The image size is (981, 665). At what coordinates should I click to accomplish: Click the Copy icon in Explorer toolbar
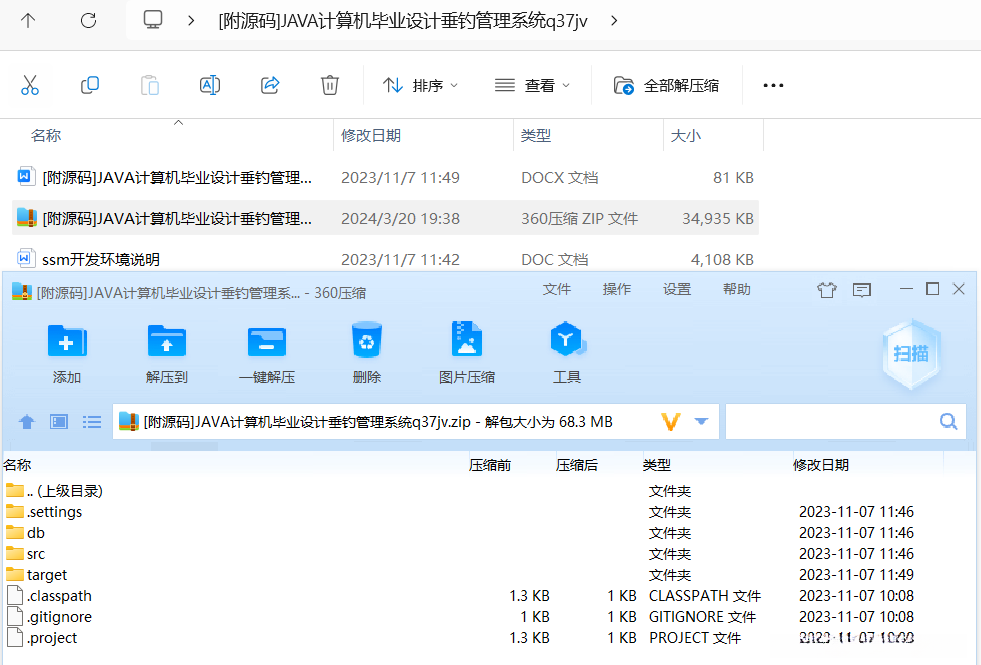click(89, 85)
